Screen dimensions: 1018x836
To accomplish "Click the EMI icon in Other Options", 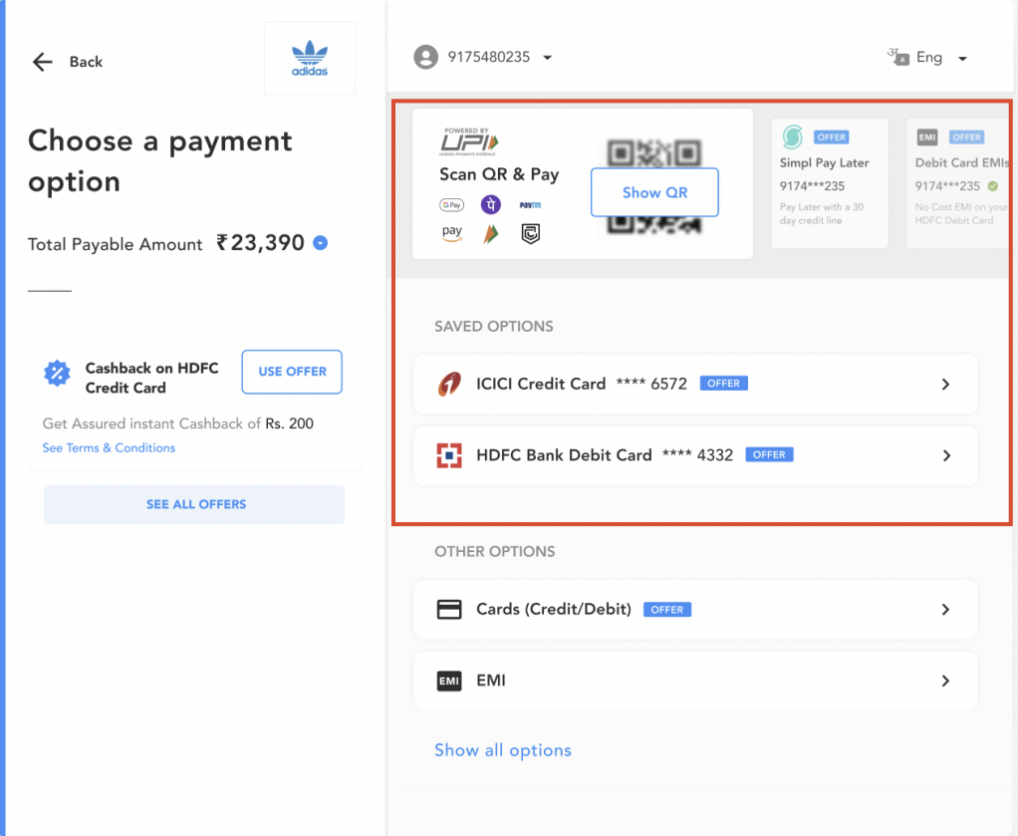I will pos(449,681).
